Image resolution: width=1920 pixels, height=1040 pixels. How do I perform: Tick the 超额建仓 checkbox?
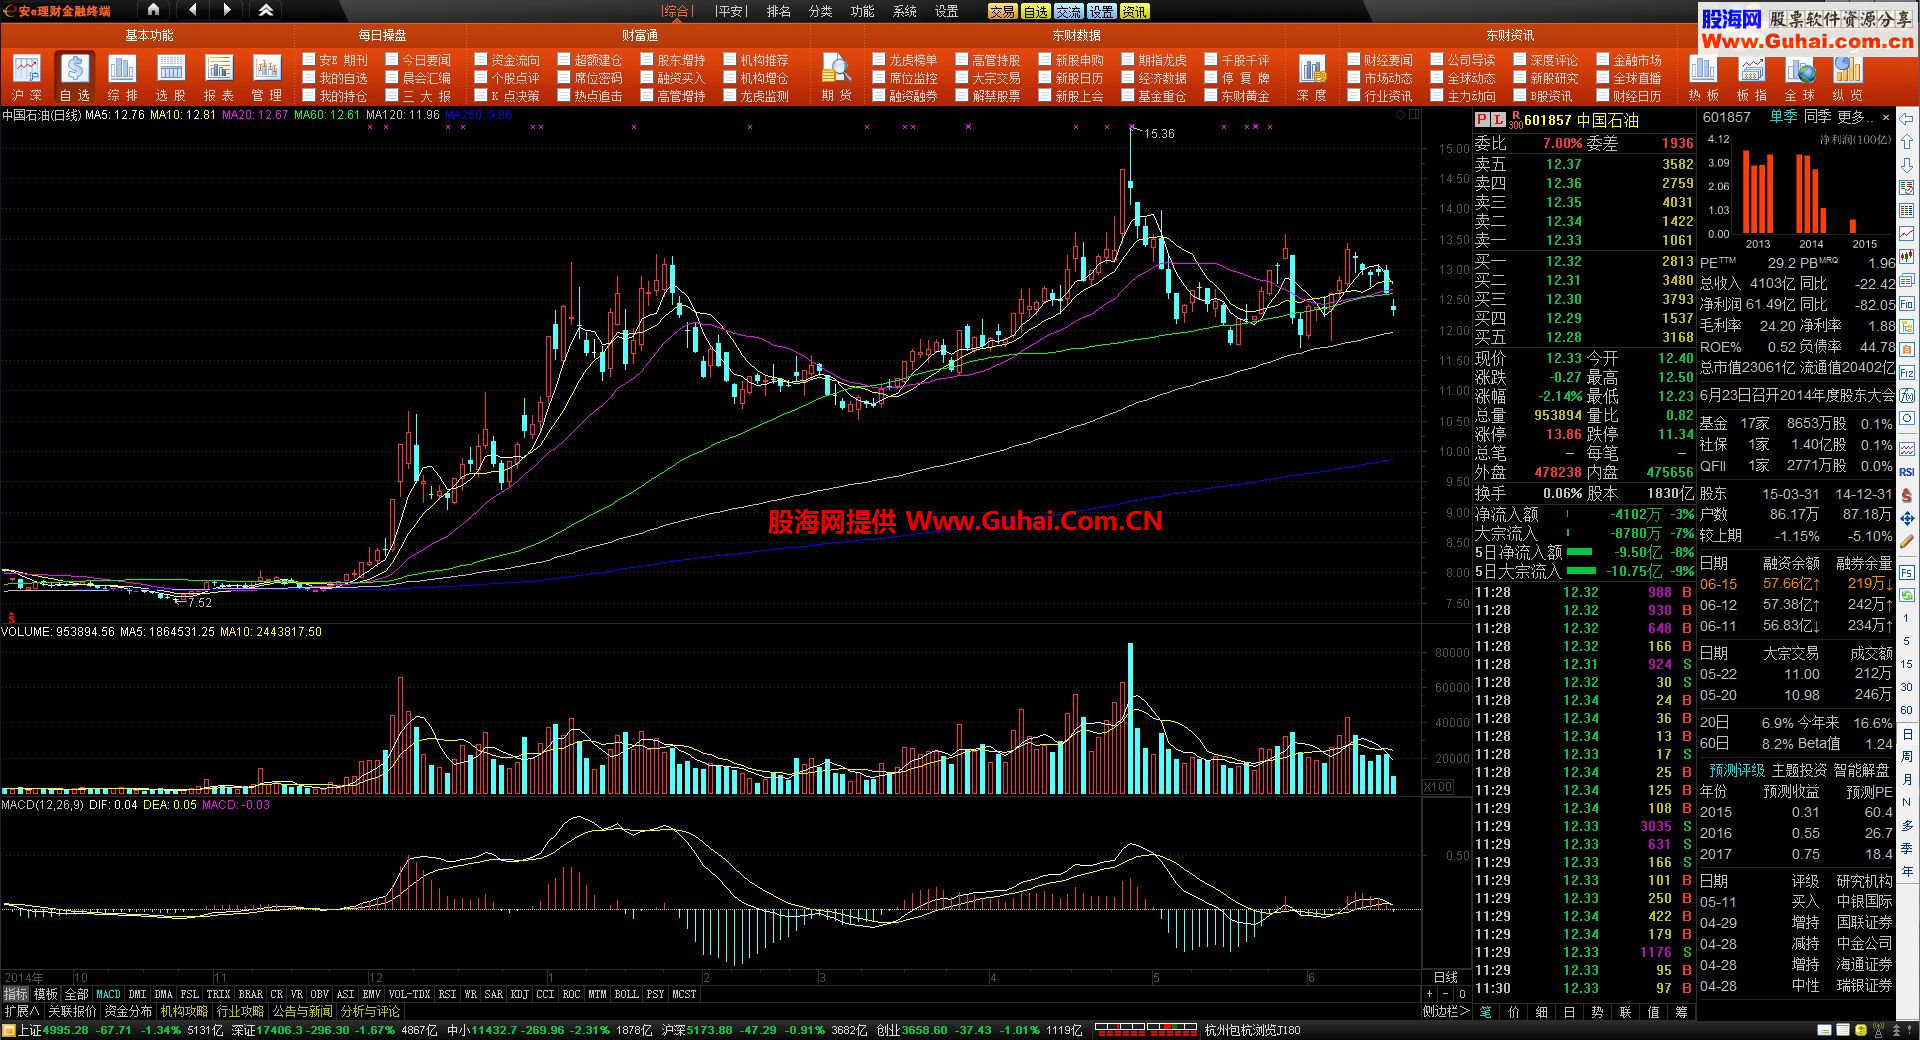563,60
